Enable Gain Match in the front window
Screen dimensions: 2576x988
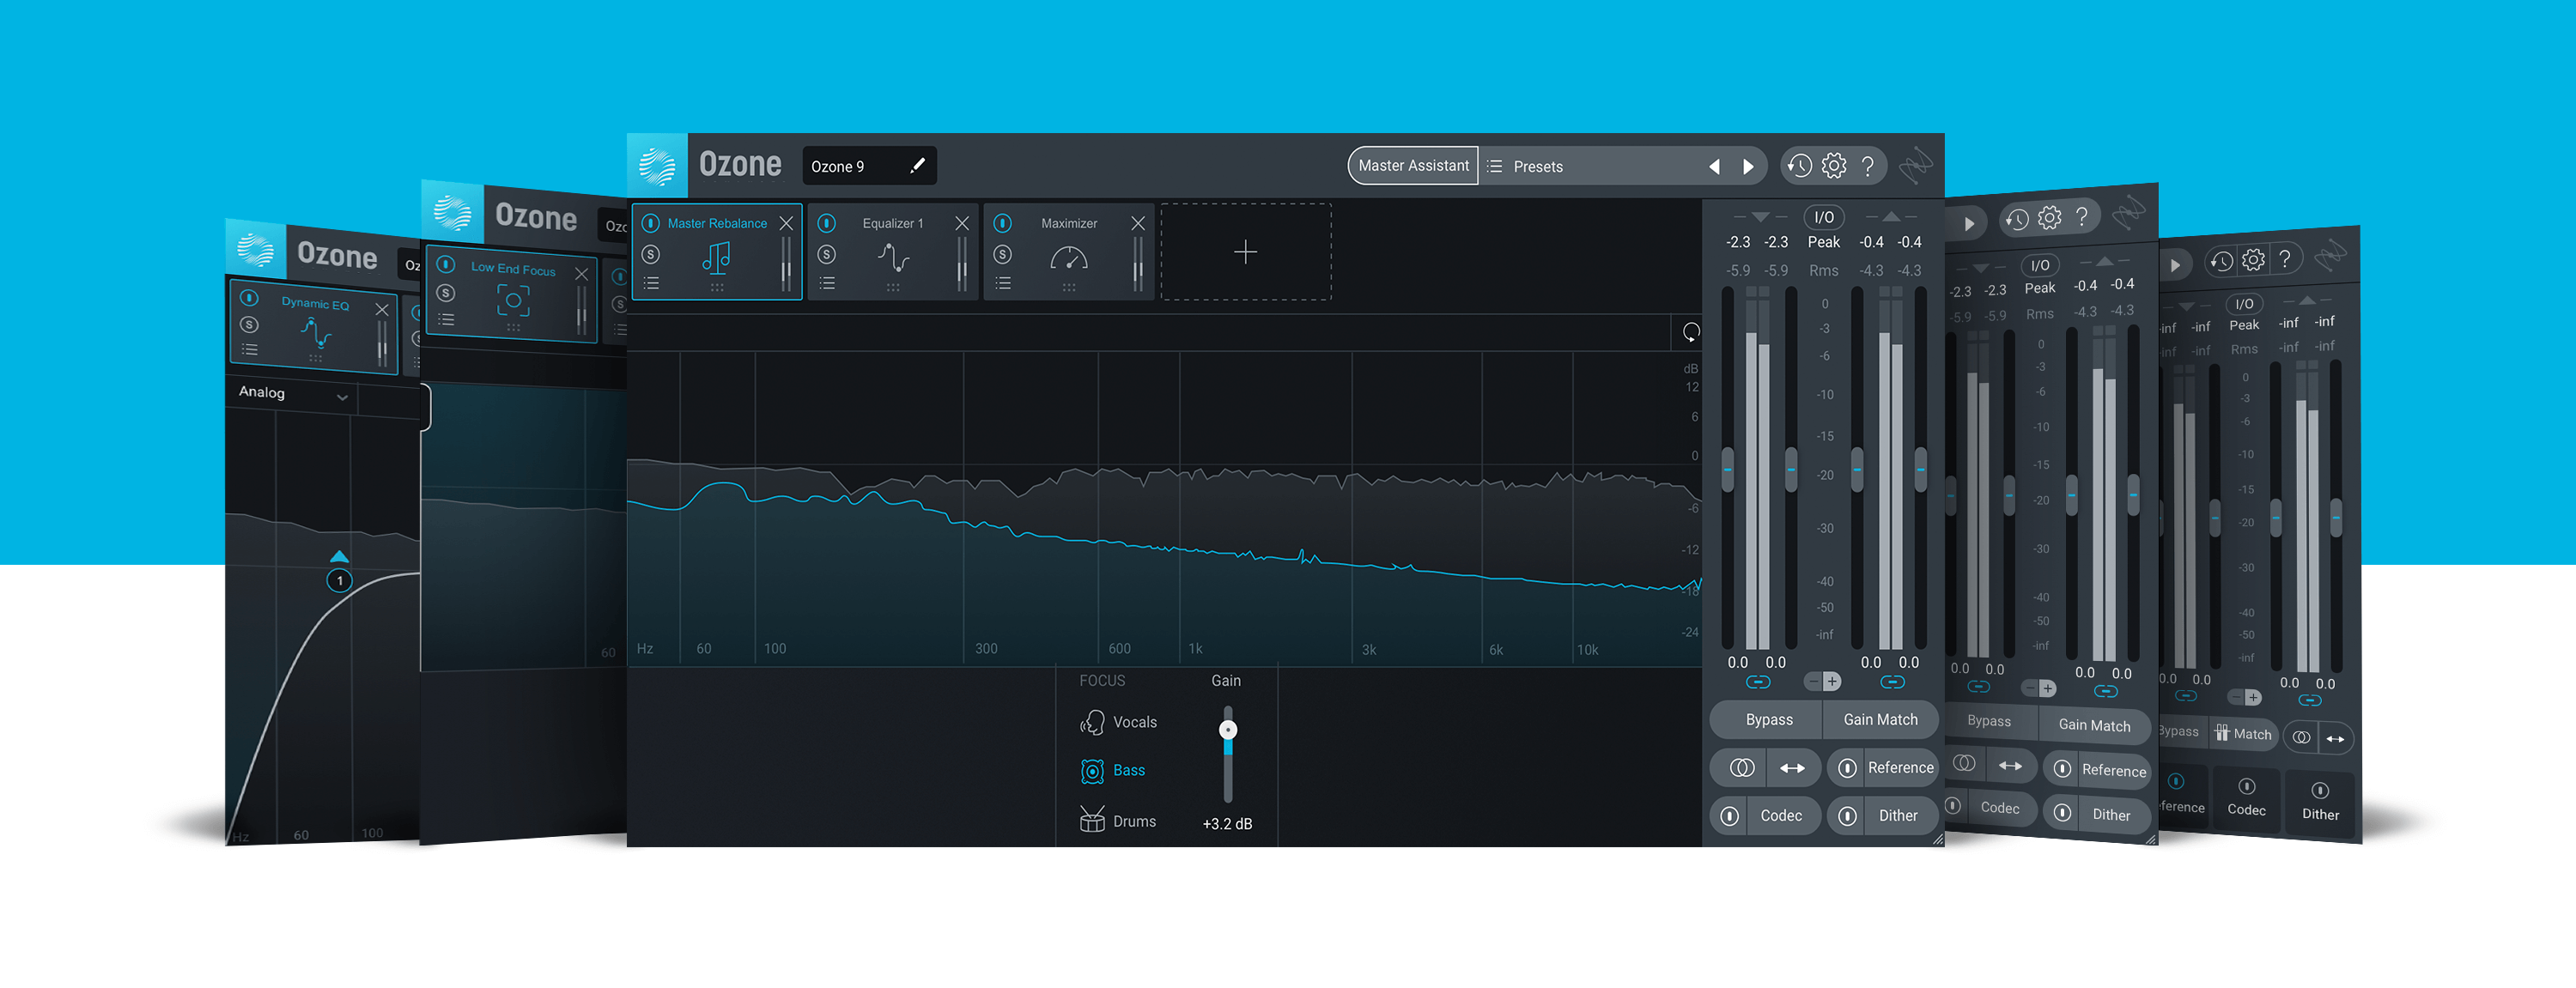coord(1881,720)
